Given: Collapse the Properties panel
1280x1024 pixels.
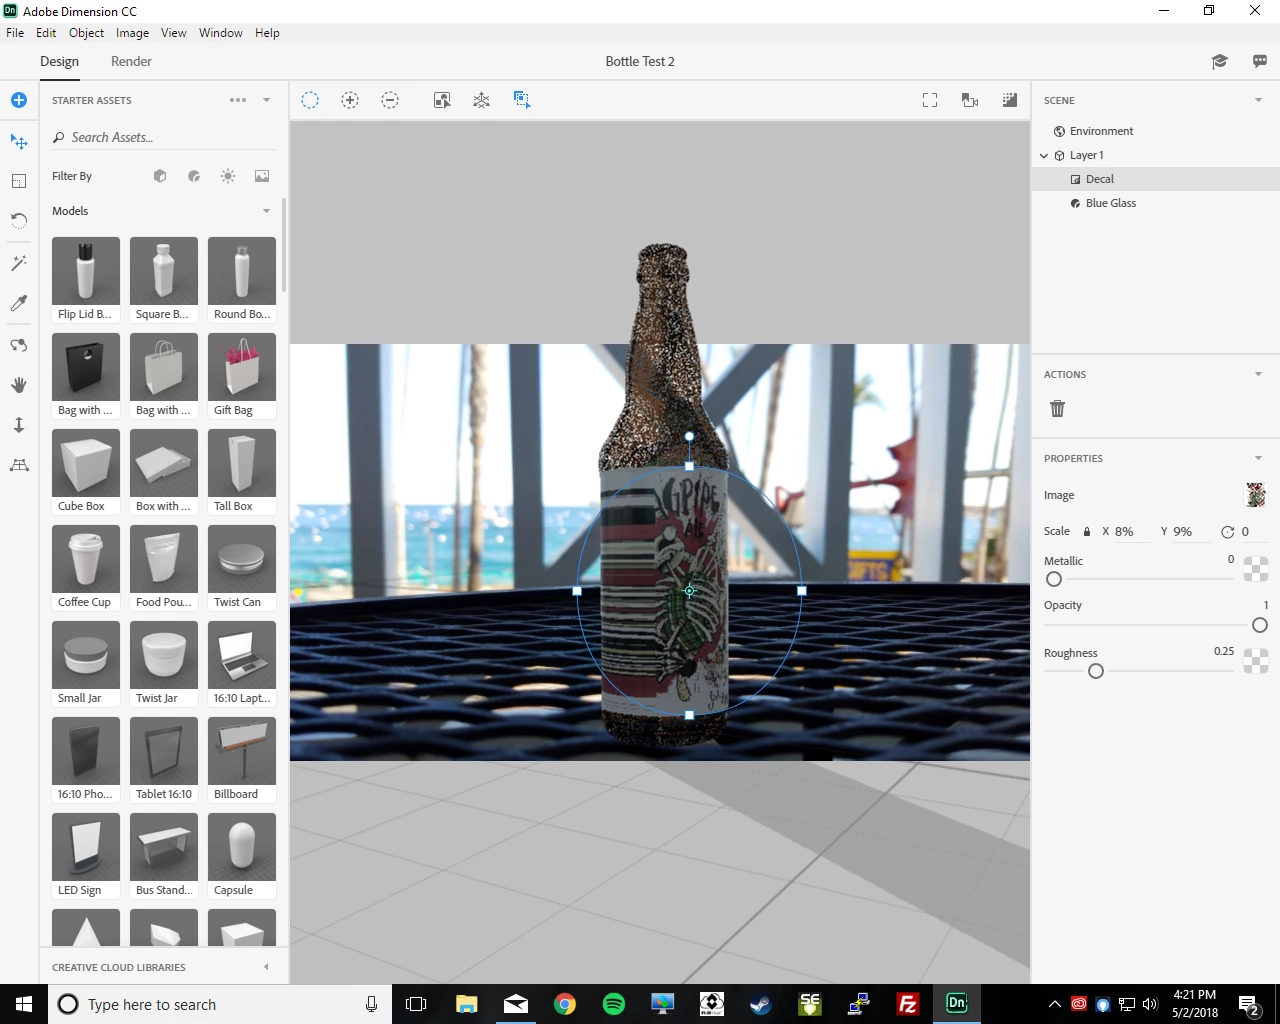Looking at the screenshot, I should click(1258, 458).
